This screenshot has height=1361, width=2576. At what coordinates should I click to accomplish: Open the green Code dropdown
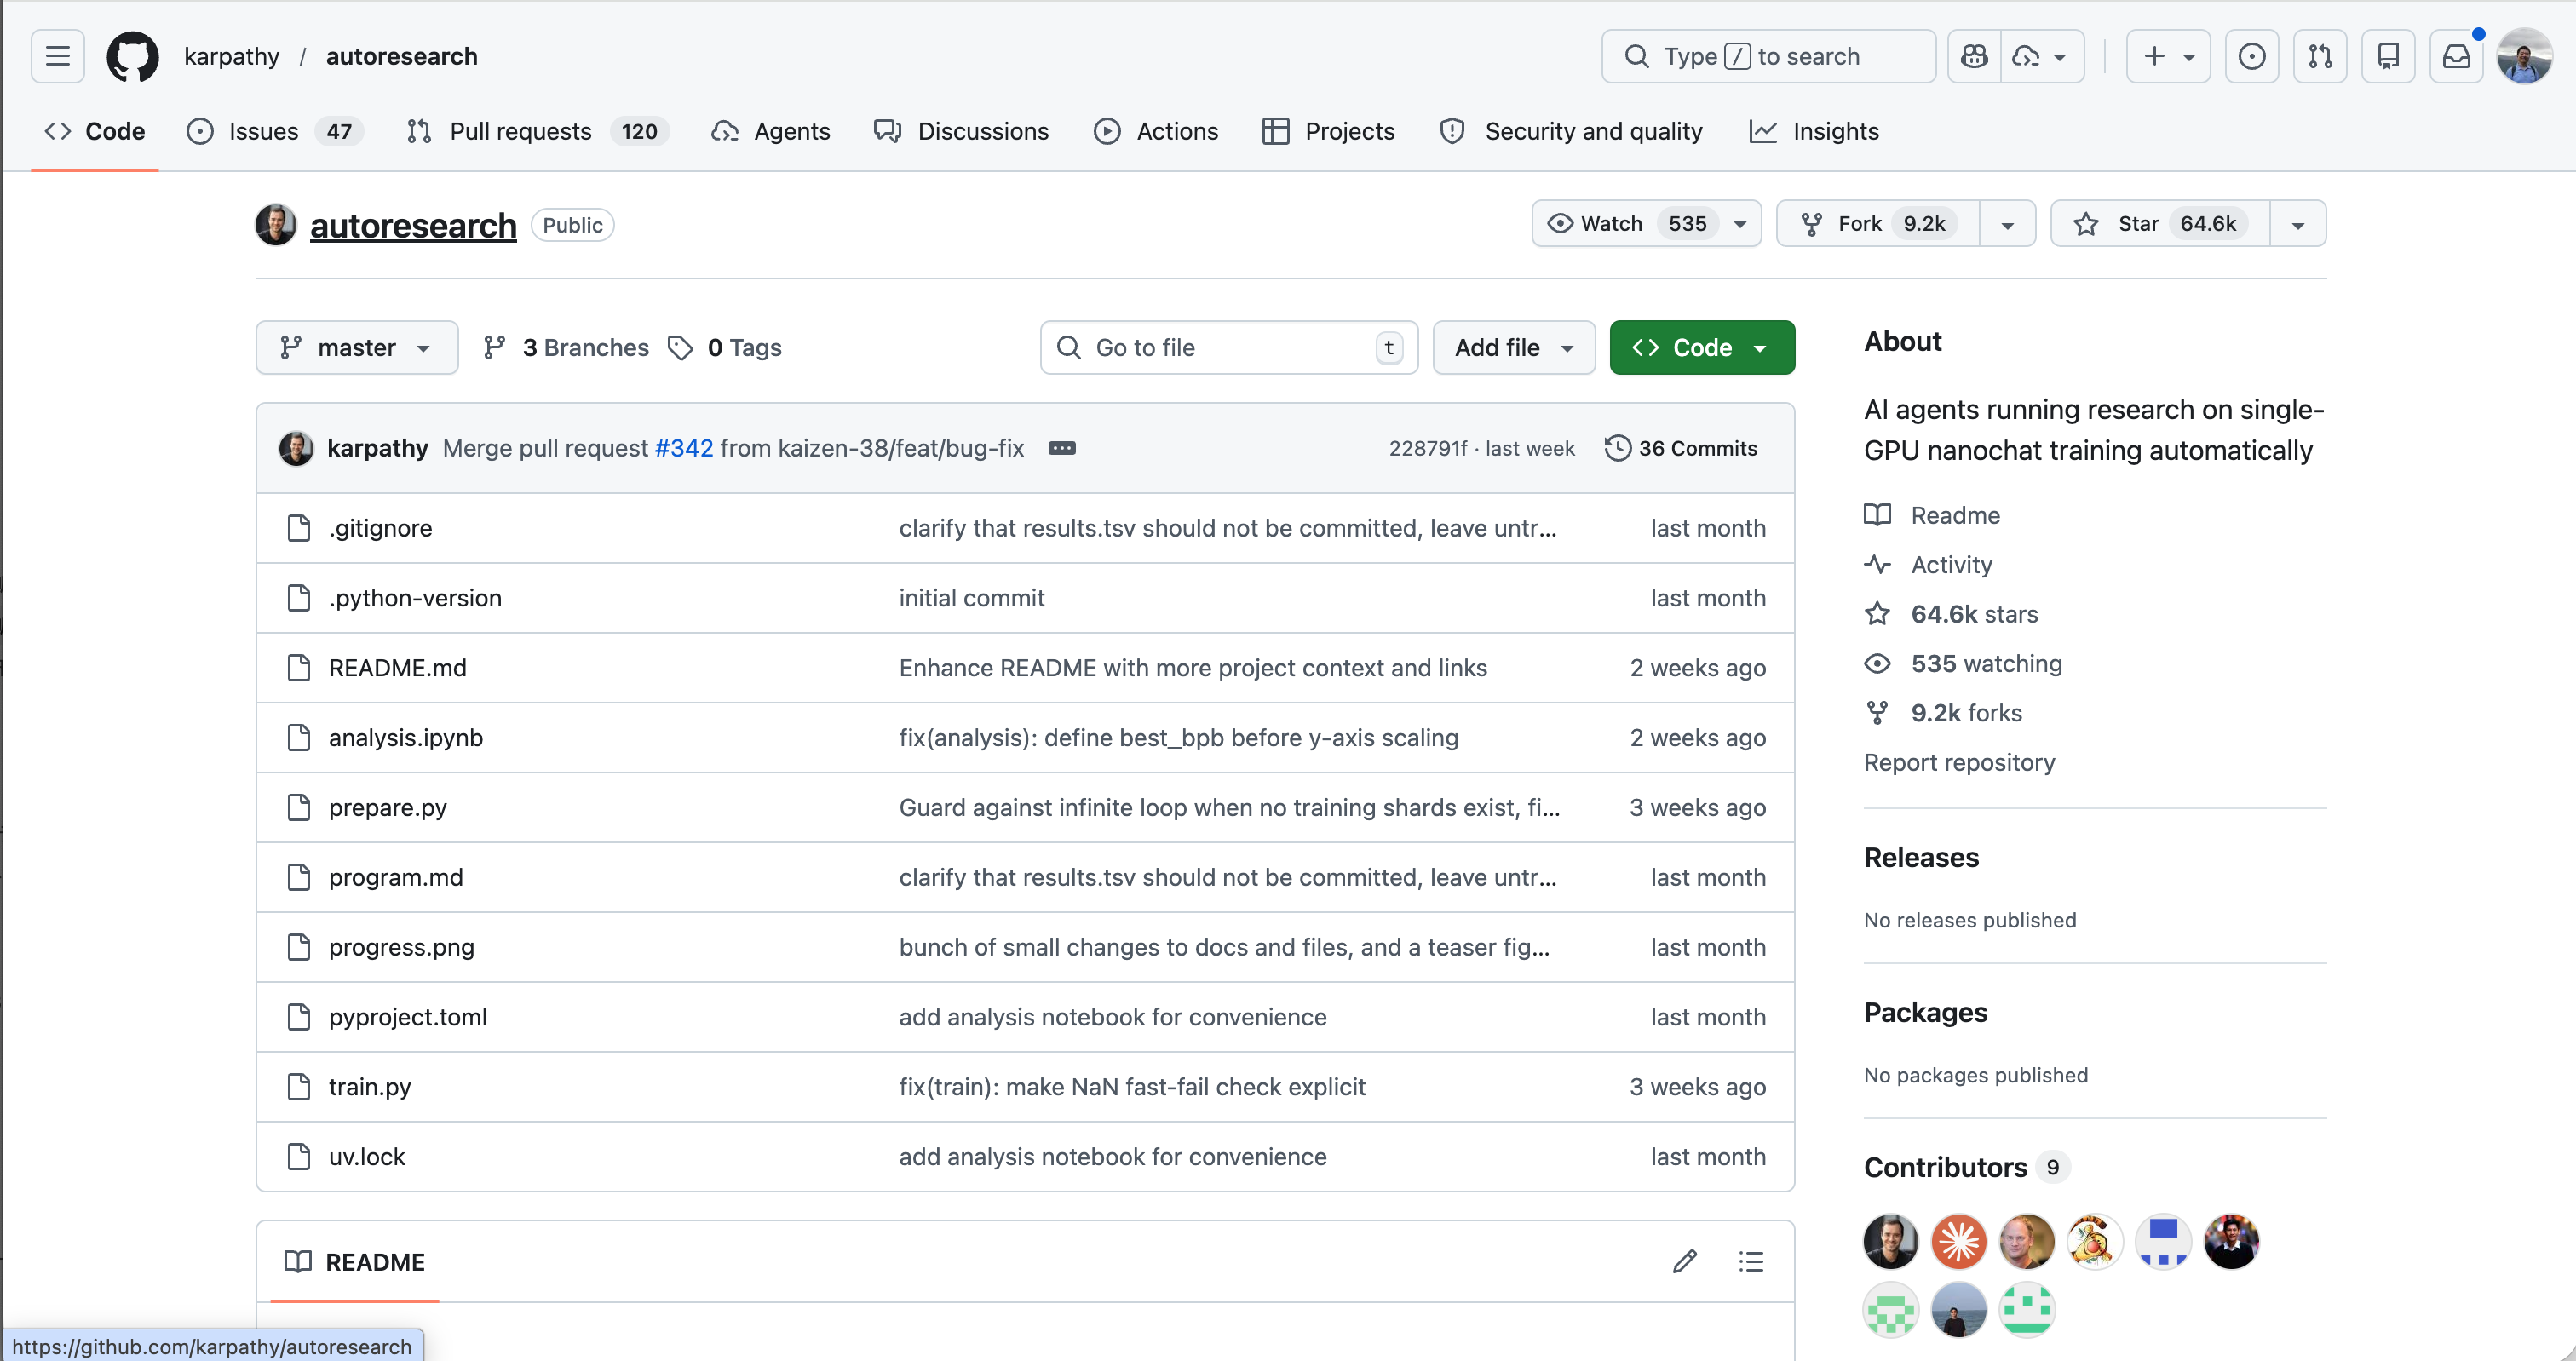click(1701, 347)
